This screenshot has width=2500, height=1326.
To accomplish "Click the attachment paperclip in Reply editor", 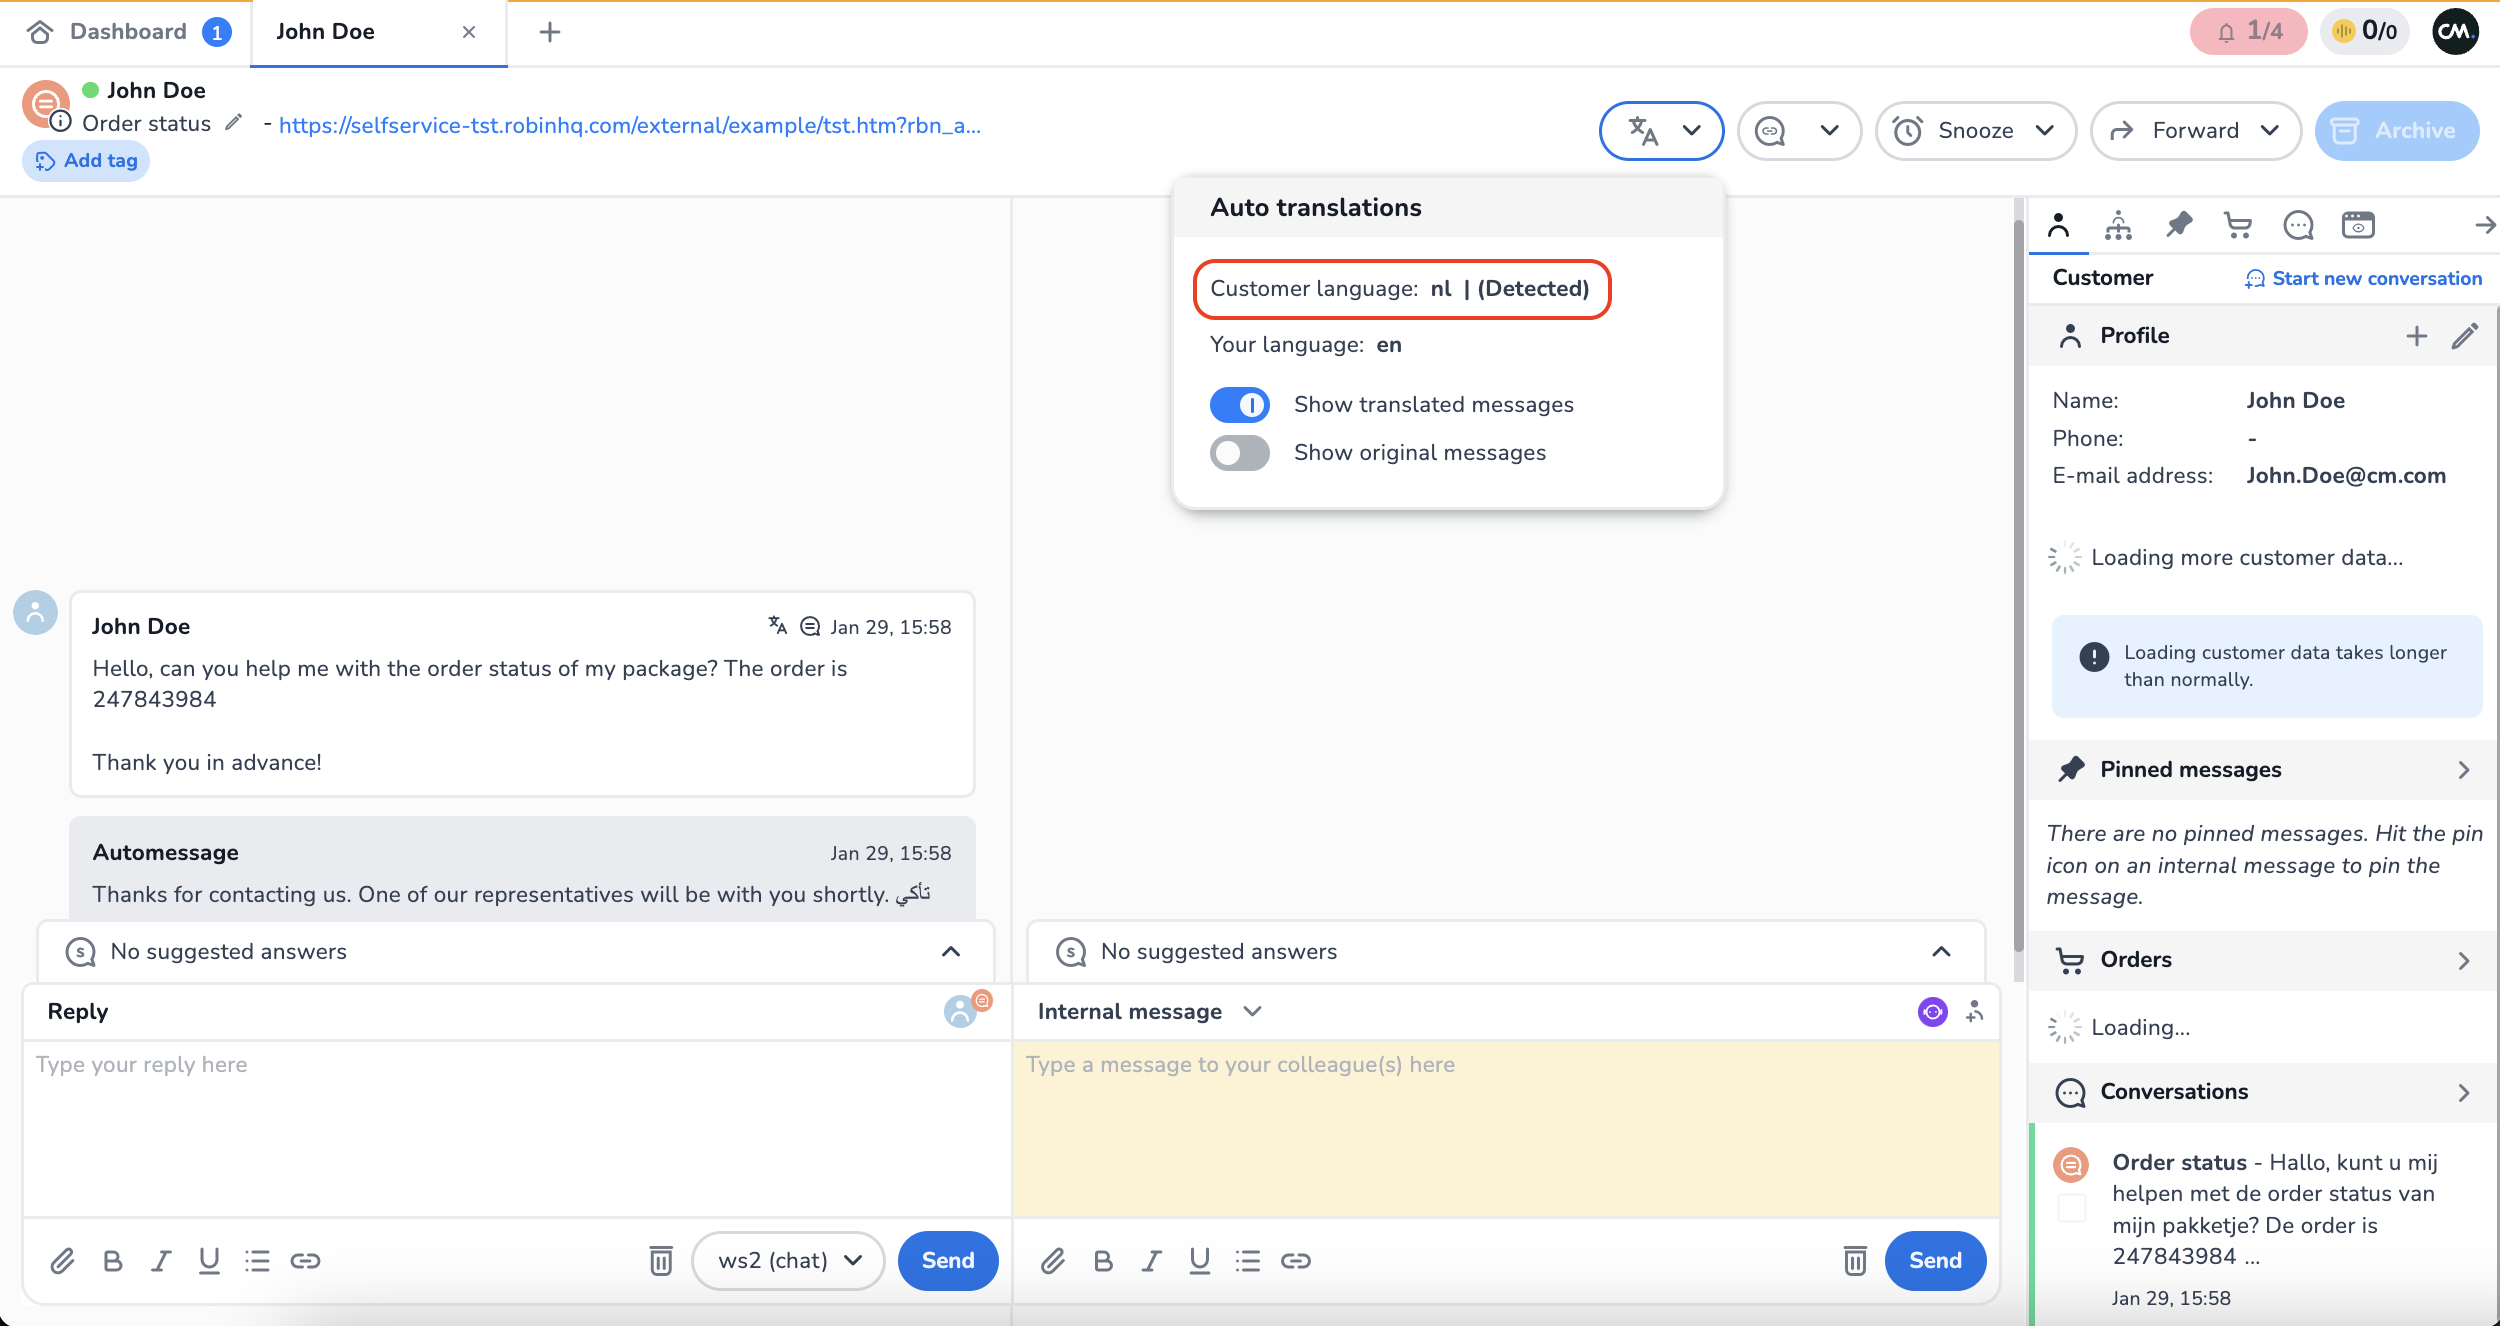I will coord(62,1260).
